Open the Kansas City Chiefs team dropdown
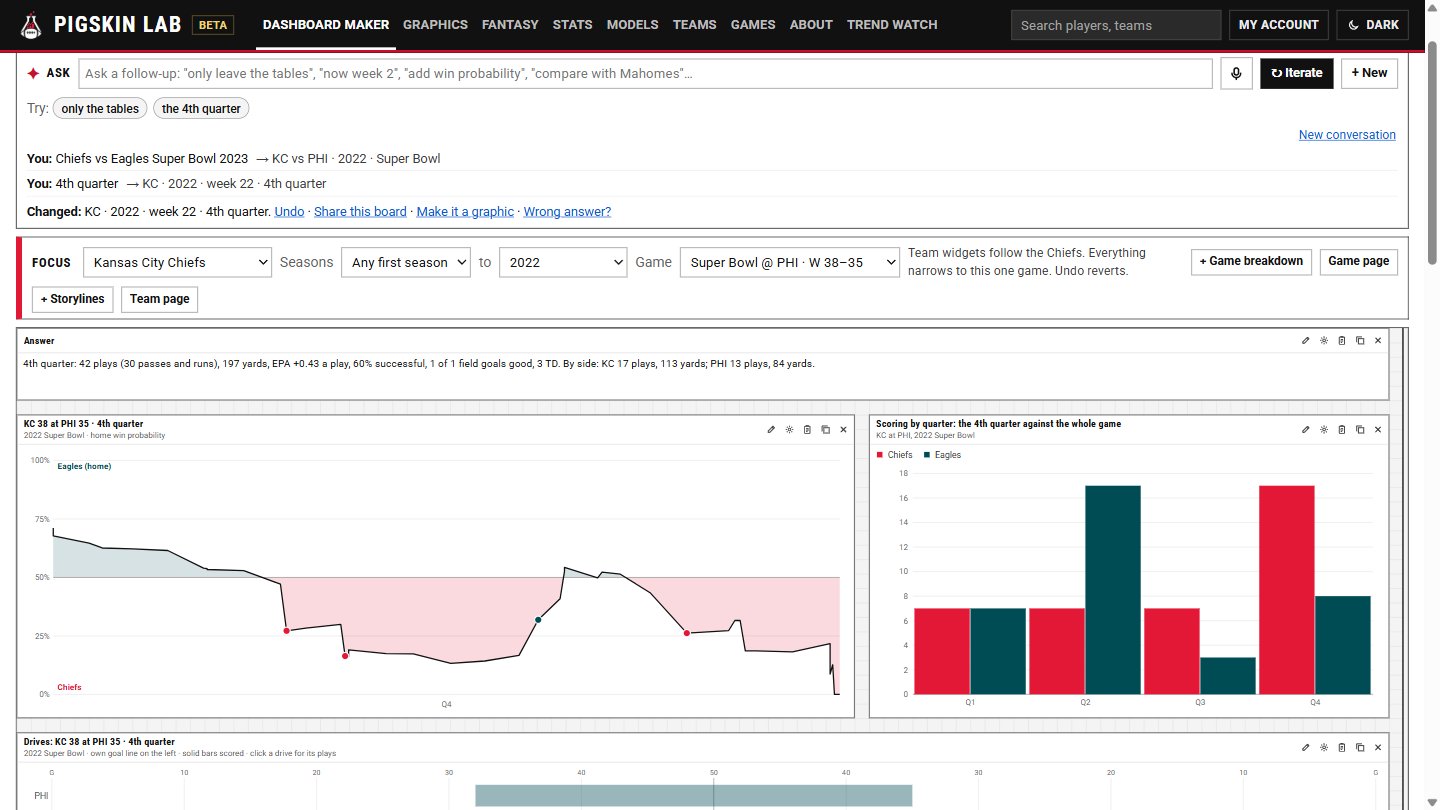 178,262
